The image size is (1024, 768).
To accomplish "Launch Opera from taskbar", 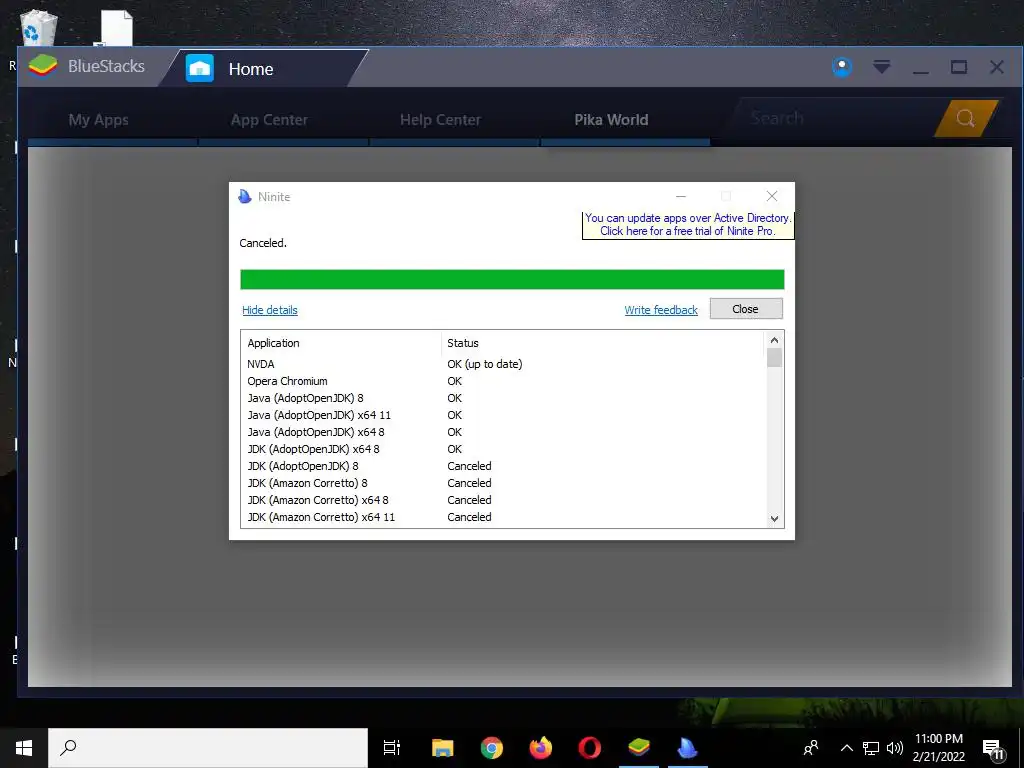I will 590,748.
